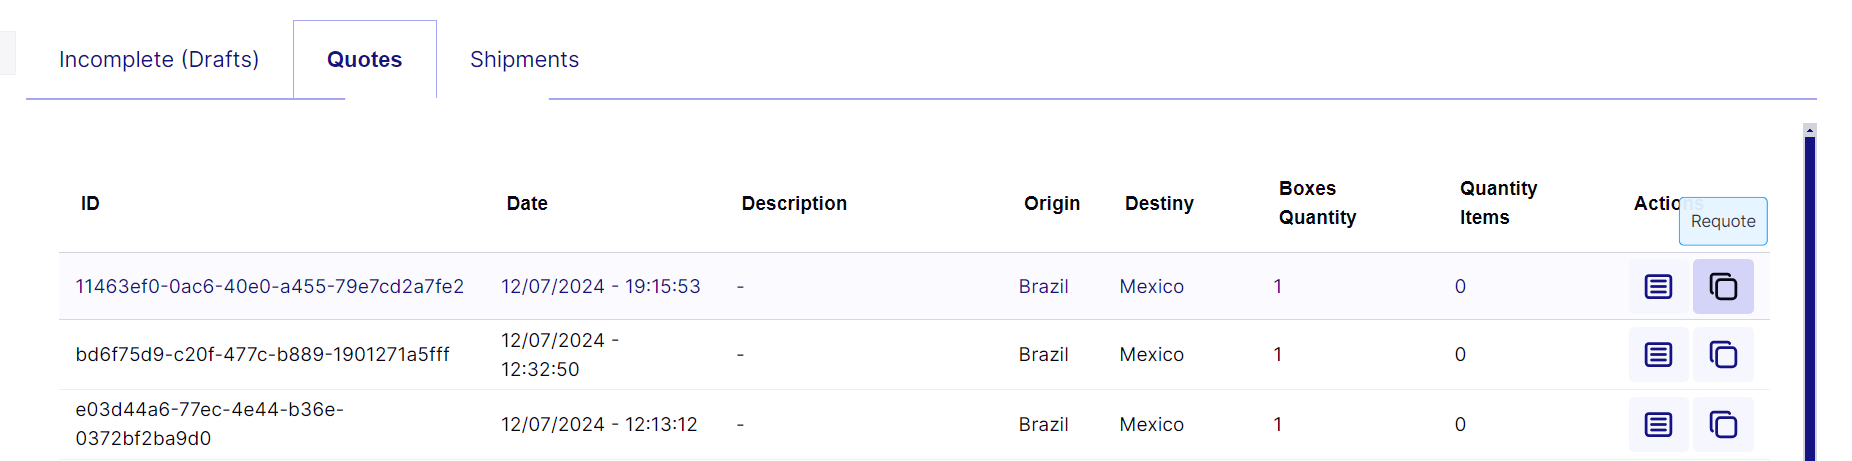Click the vertical scrollbar on the table
This screenshot has width=1852, height=461.
pyautogui.click(x=1809, y=298)
